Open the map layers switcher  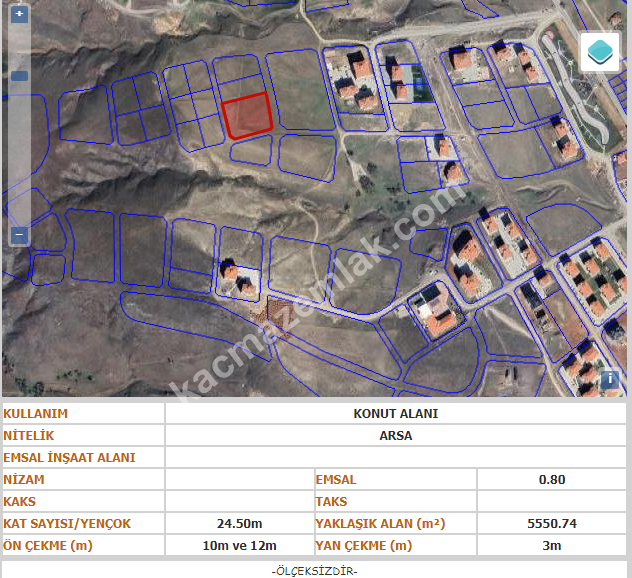pos(600,52)
